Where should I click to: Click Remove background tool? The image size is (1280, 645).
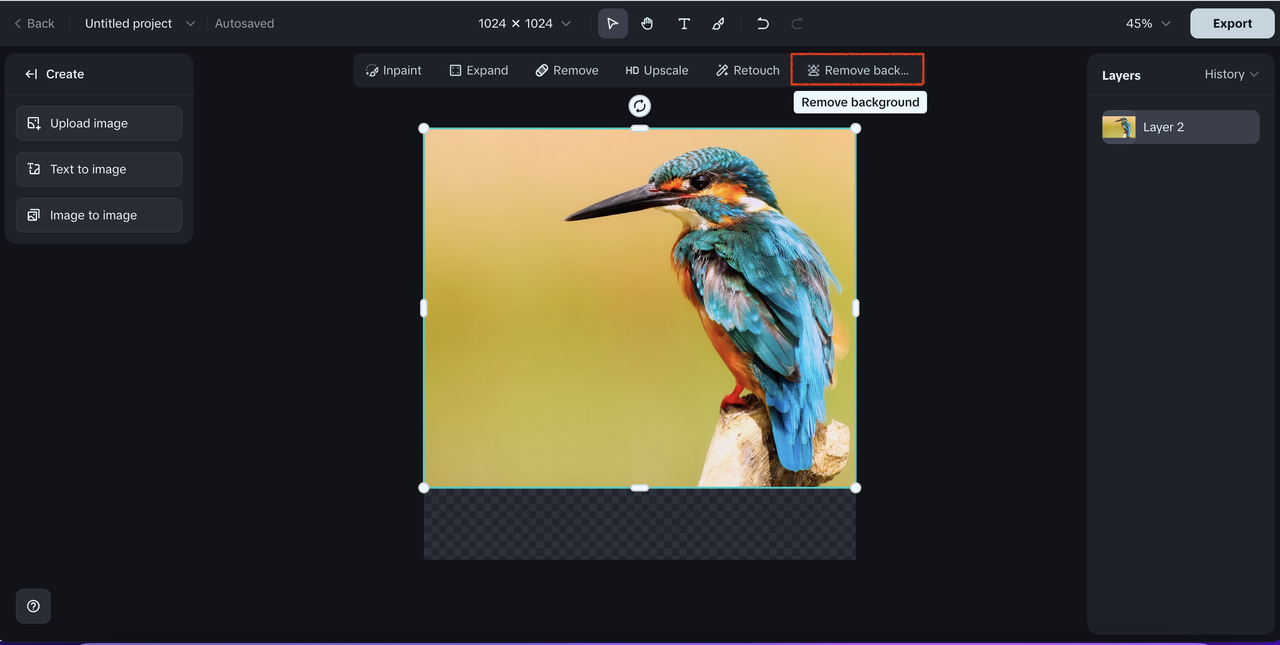pyautogui.click(x=858, y=70)
